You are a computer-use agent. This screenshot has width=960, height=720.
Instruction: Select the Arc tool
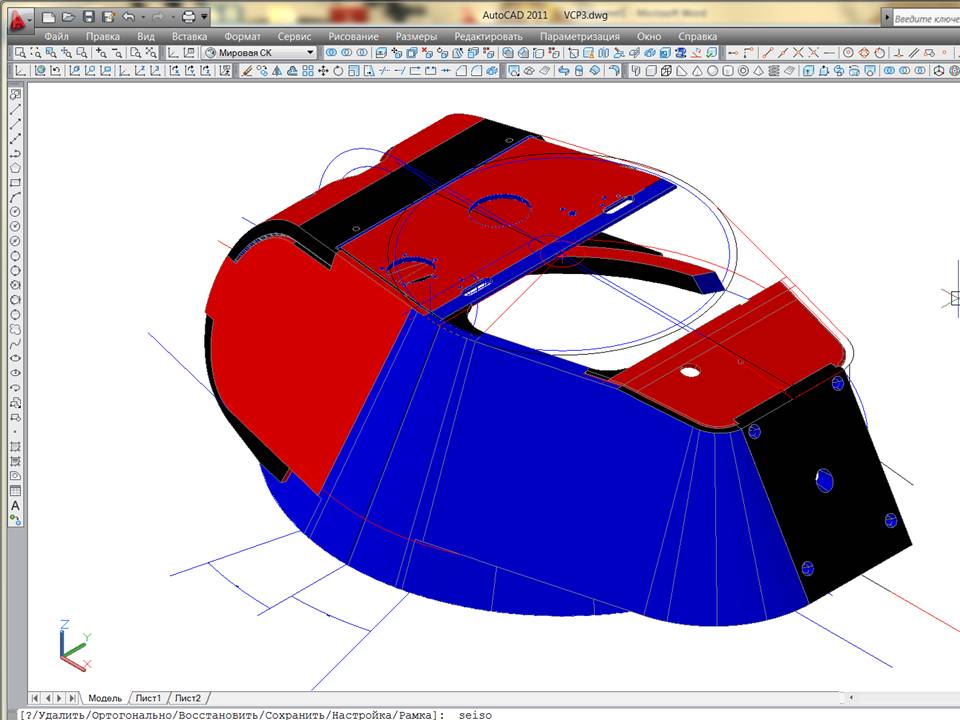pos(15,197)
